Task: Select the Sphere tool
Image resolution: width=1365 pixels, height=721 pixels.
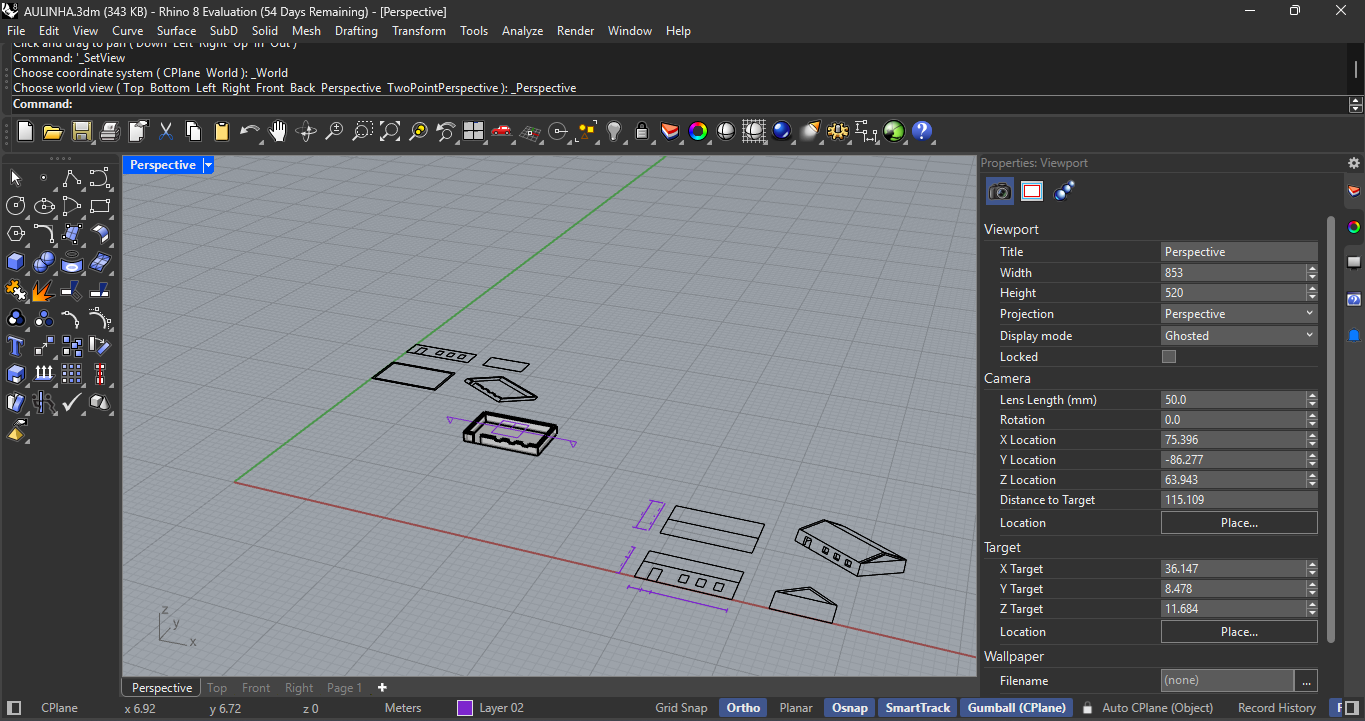Action: pyautogui.click(x=45, y=261)
